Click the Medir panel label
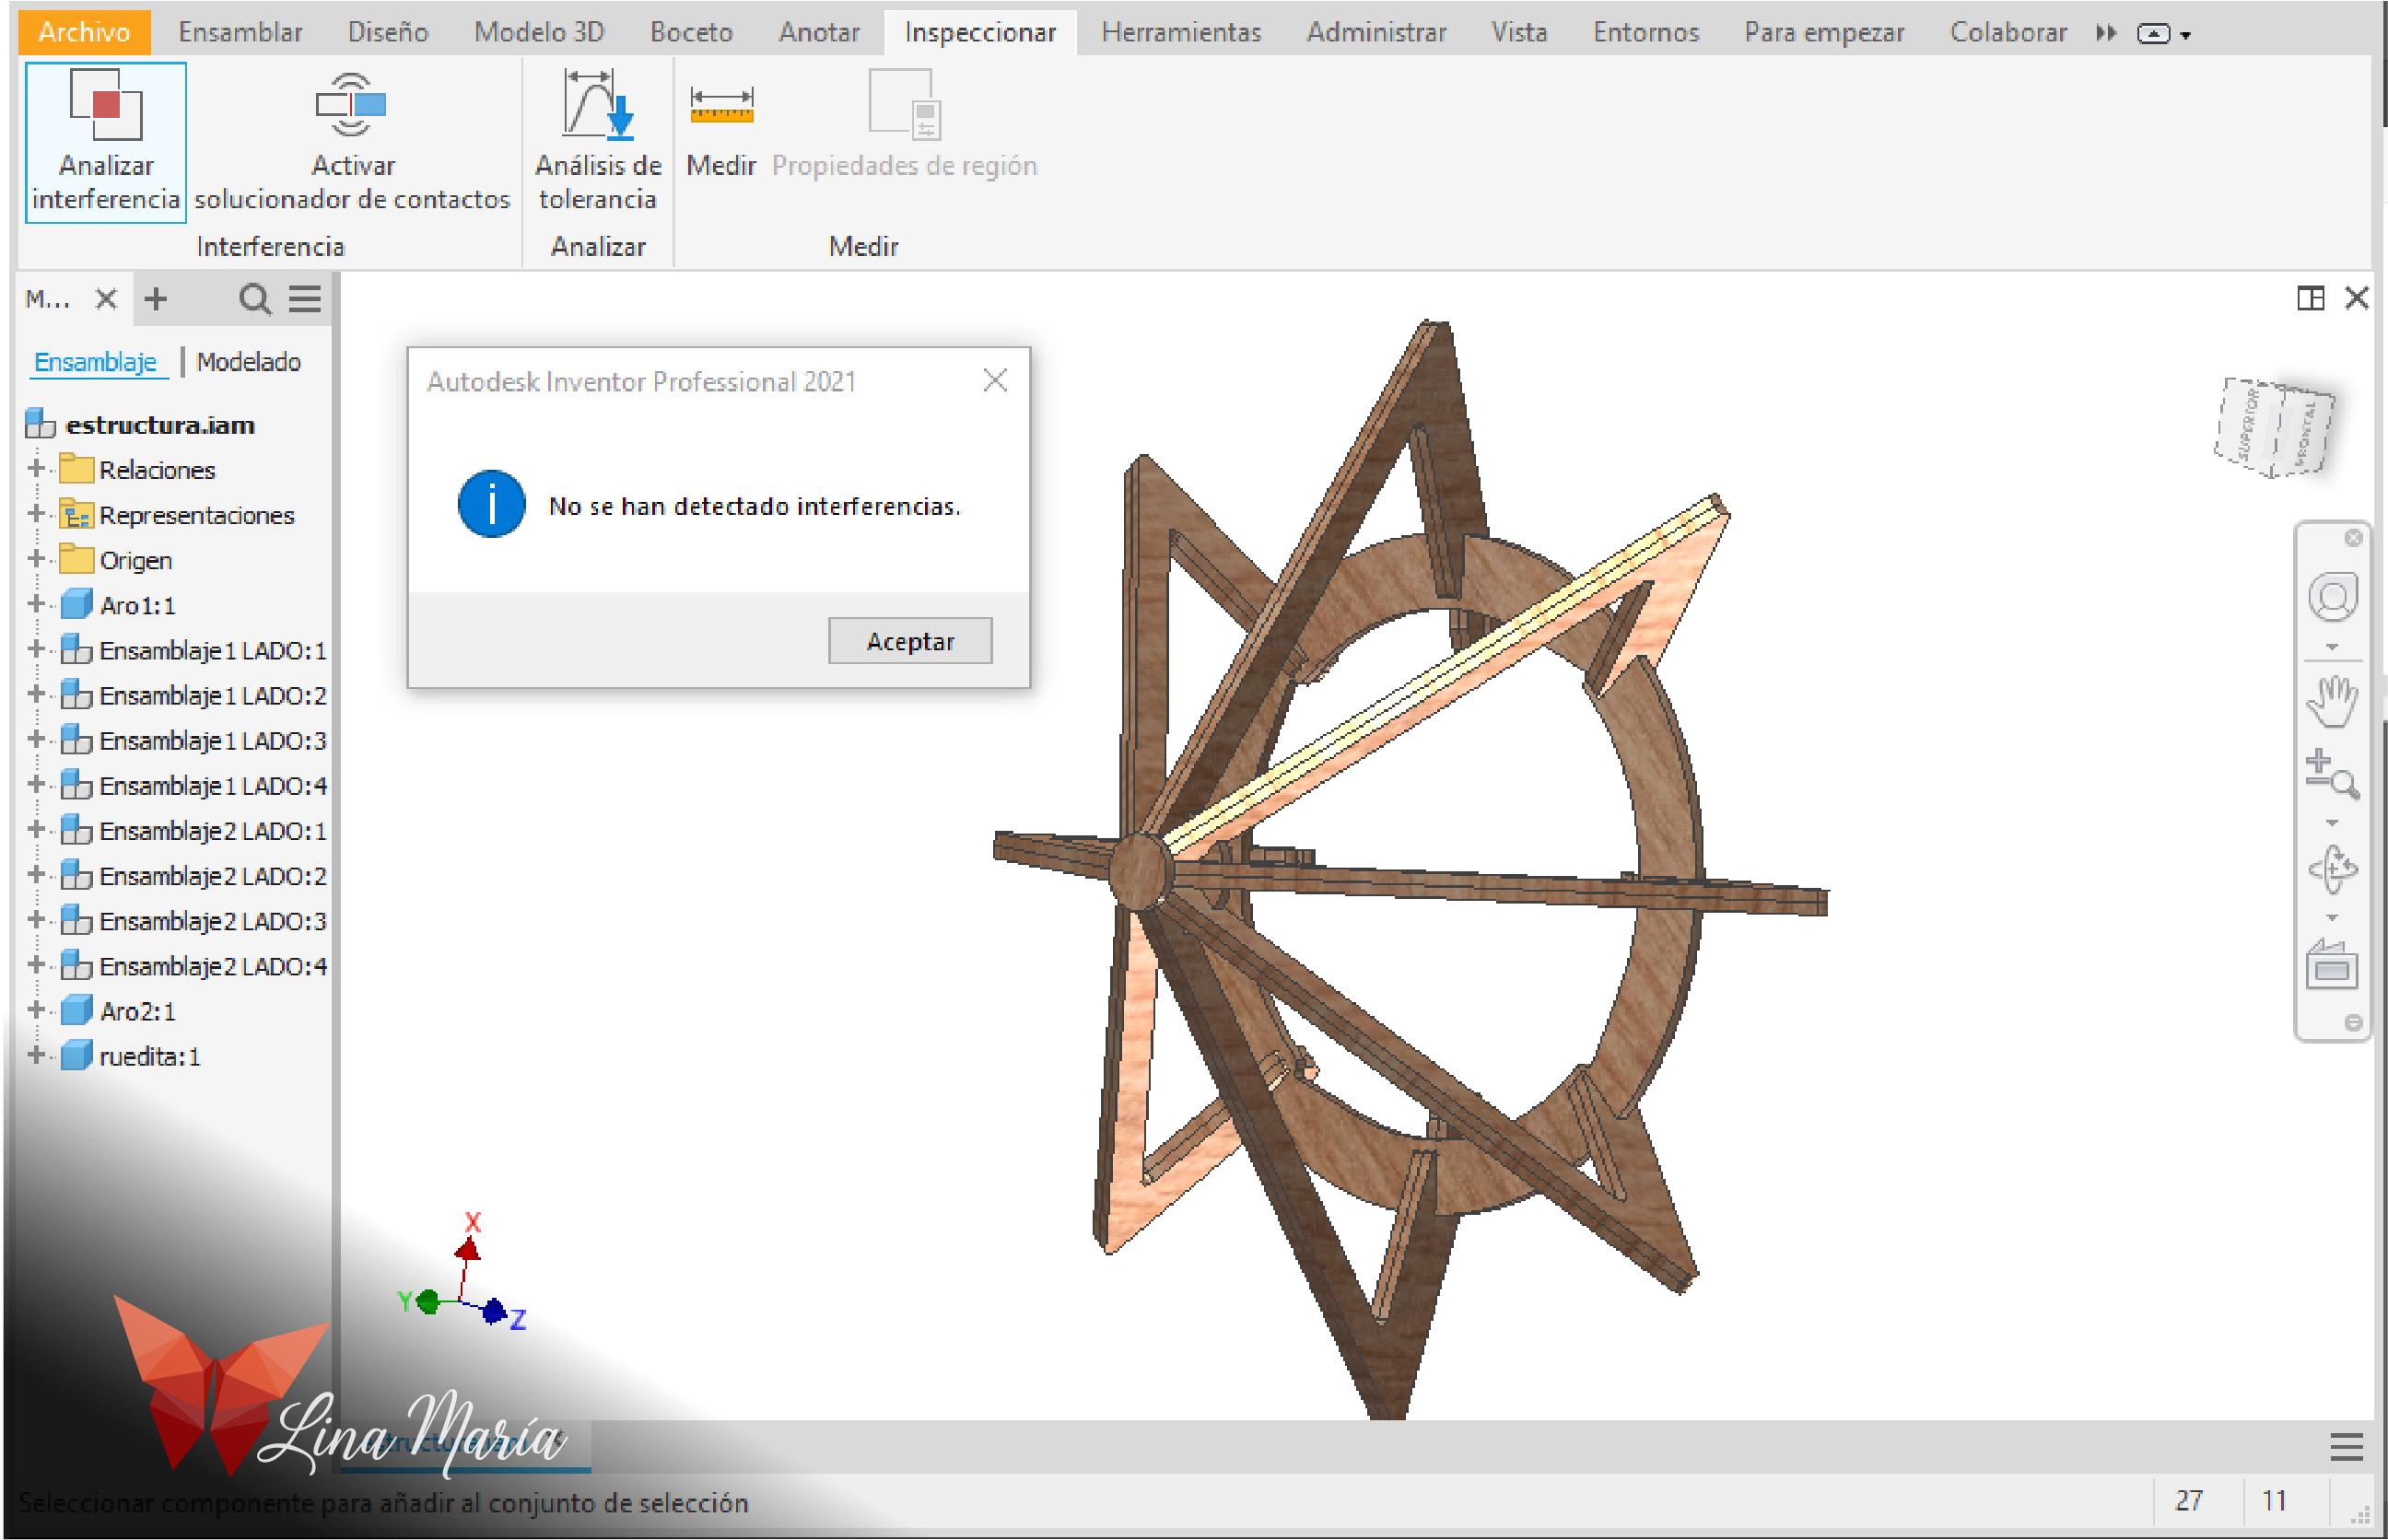 point(863,246)
